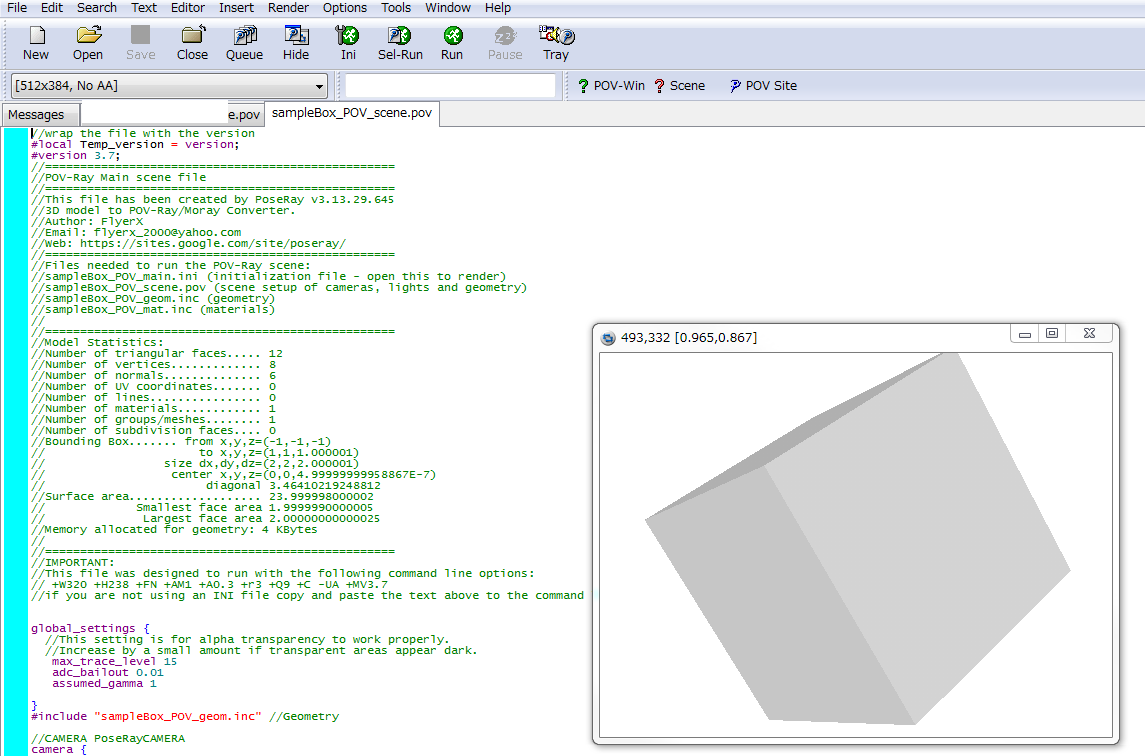Click the '#version 3.7;' line
Screen dimensions: 1145x756
click(76, 156)
